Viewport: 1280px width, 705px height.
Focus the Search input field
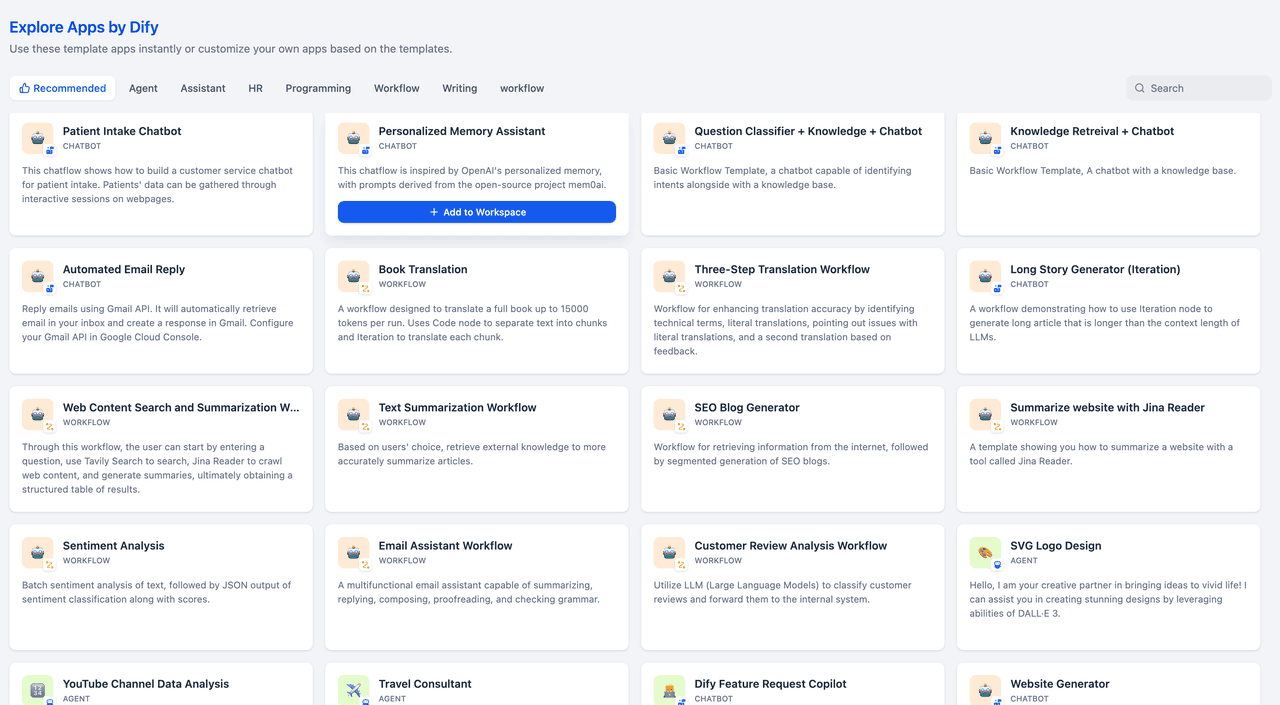click(x=1205, y=88)
